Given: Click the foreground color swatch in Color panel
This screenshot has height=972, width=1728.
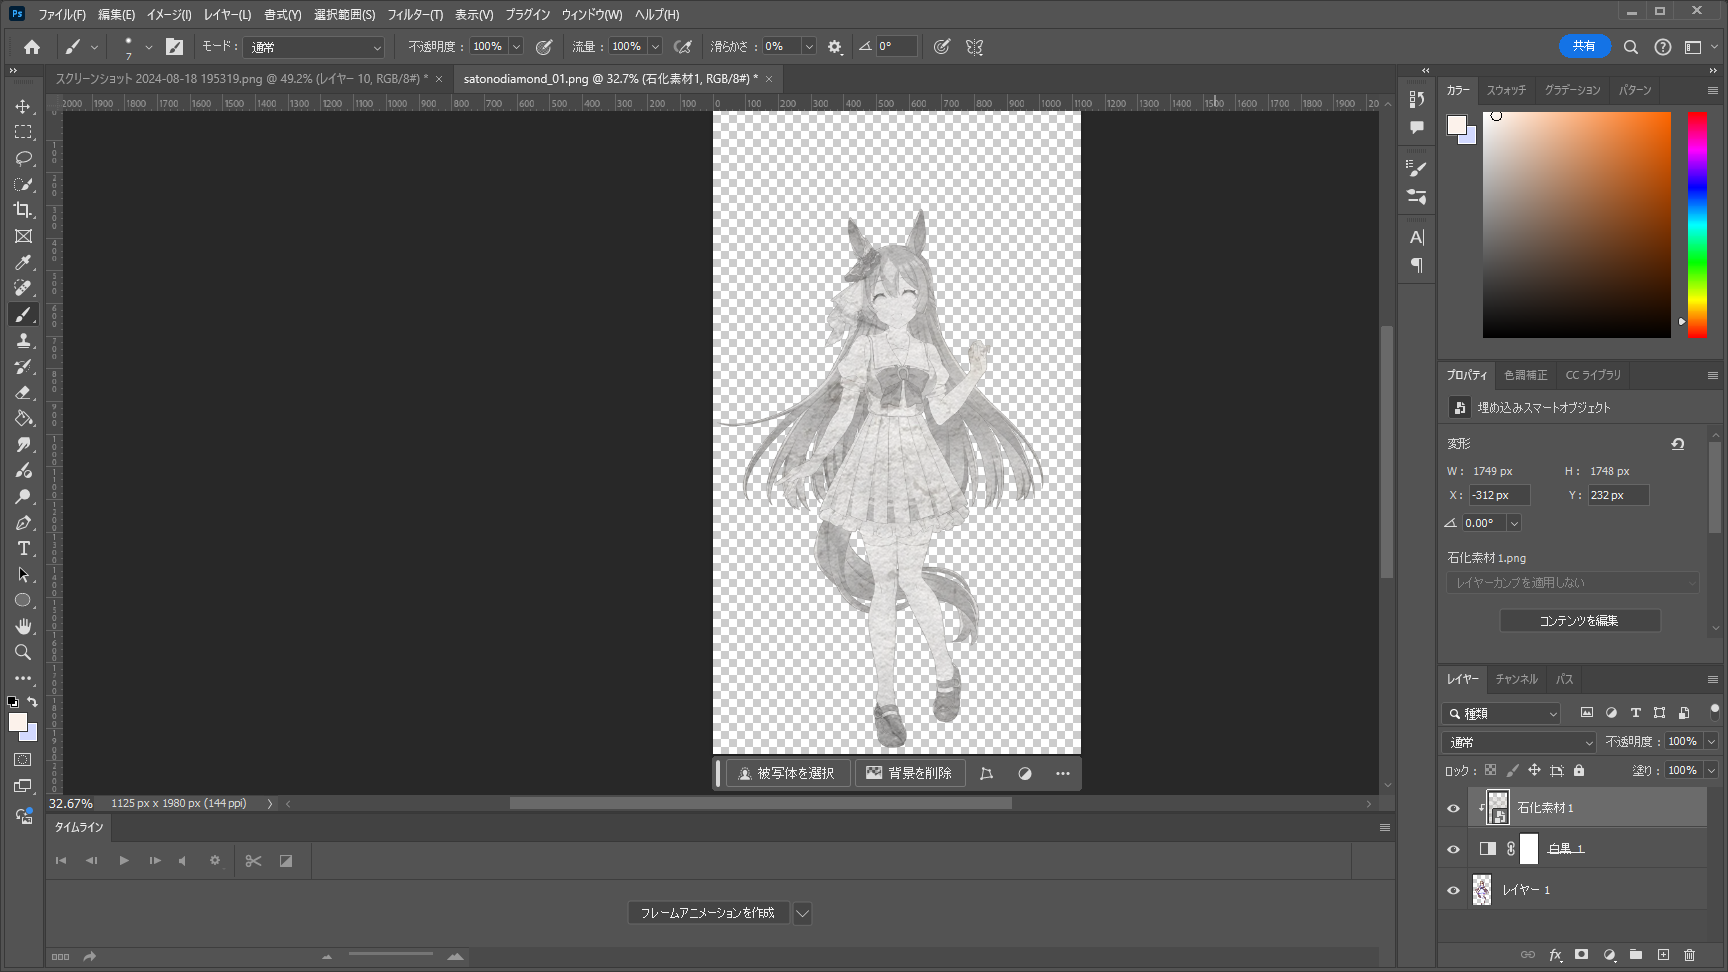Looking at the screenshot, I should [1457, 125].
